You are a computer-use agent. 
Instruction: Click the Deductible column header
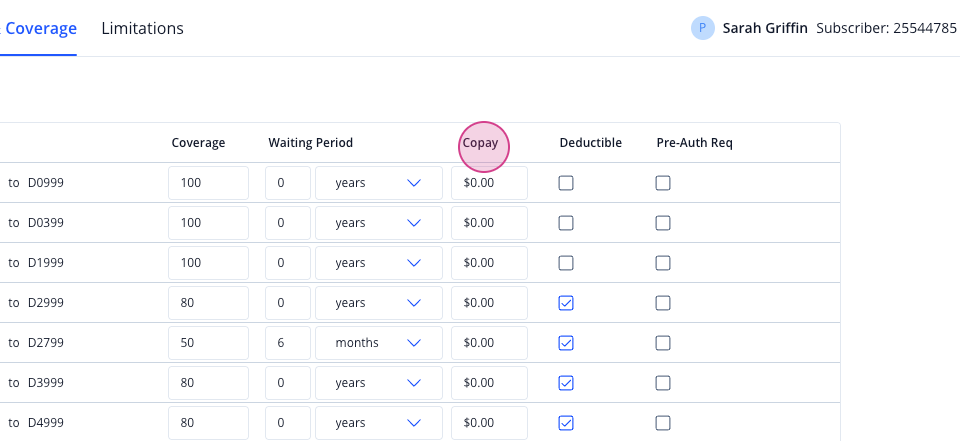tap(590, 143)
